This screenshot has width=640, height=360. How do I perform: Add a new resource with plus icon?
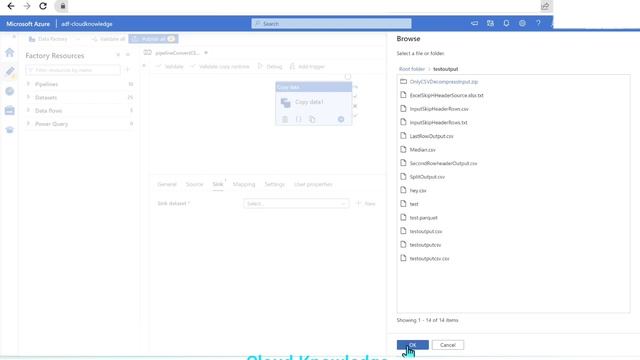click(x=127, y=70)
